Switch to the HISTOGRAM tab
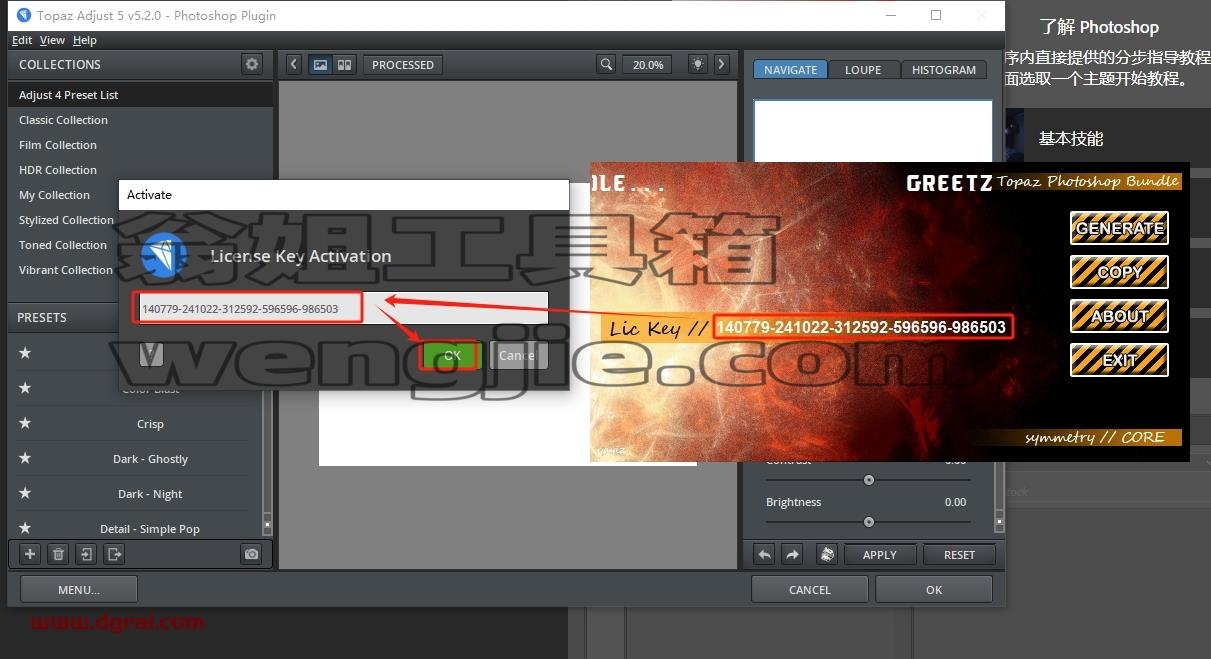Screen dimensions: 1211x659 point(944,70)
